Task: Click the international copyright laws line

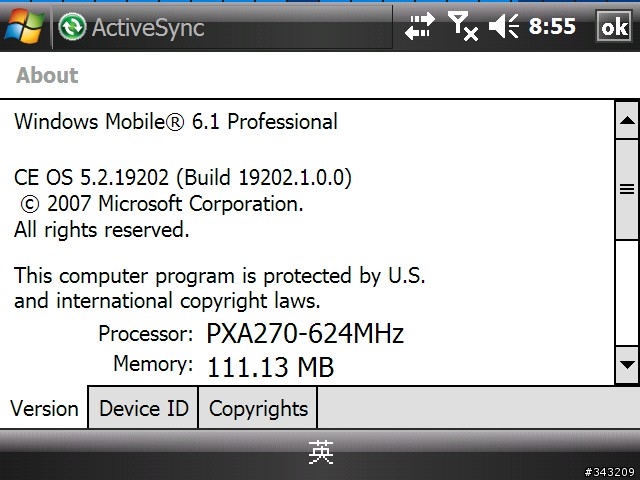Action: click(x=167, y=301)
